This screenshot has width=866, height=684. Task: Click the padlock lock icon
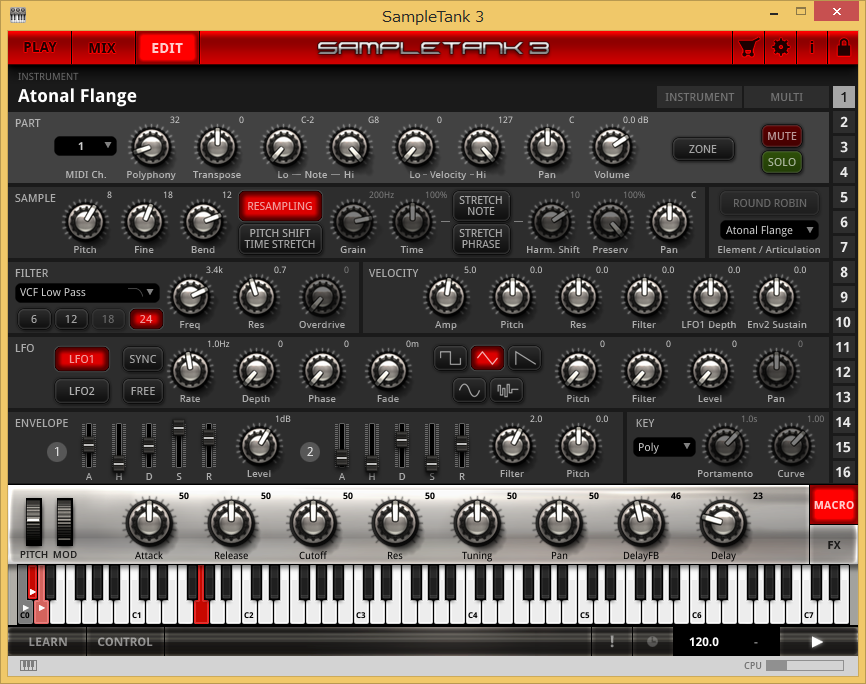(843, 48)
